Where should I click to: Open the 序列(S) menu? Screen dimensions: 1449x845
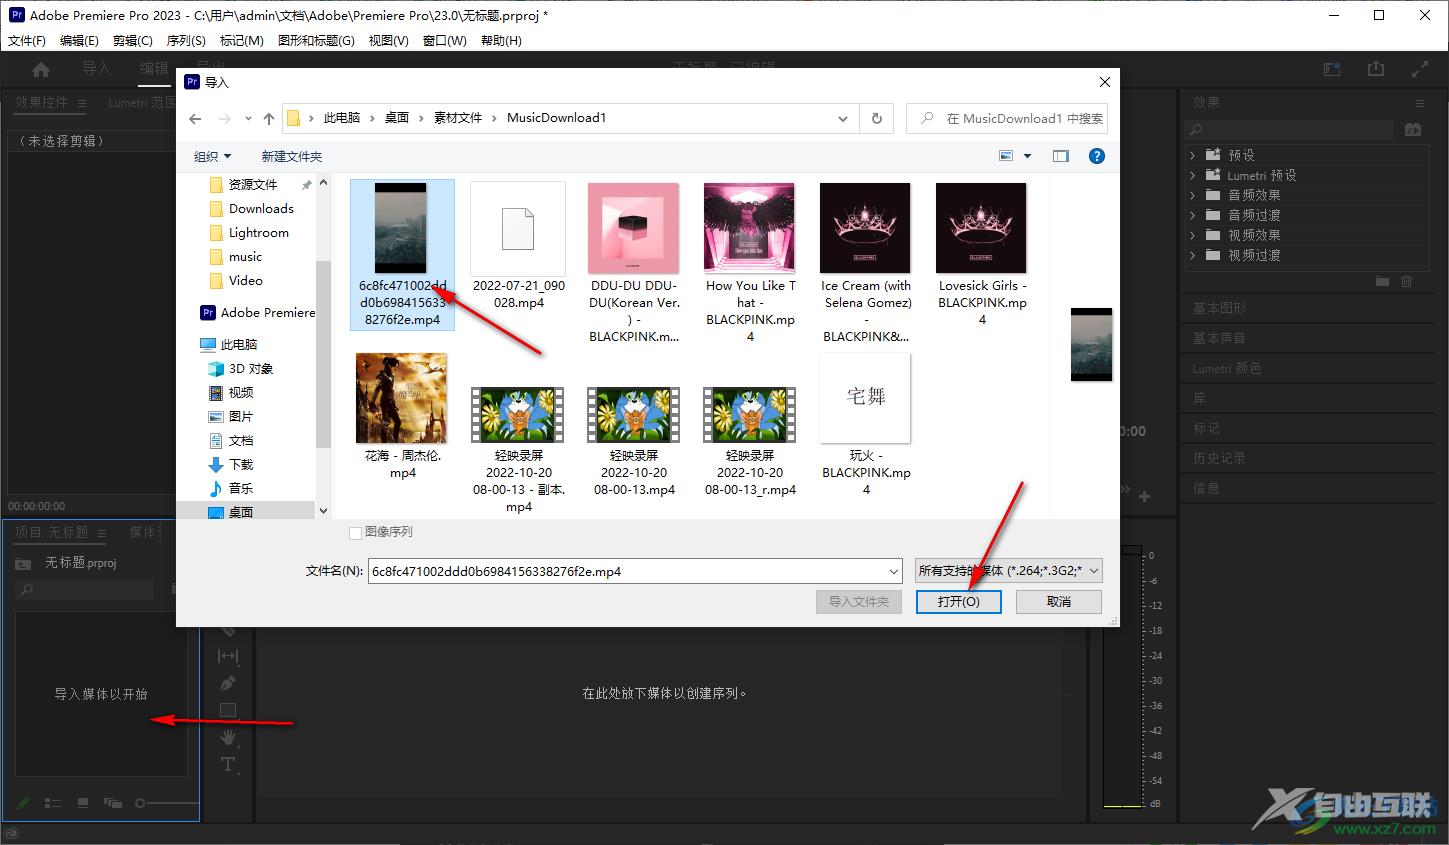click(186, 41)
